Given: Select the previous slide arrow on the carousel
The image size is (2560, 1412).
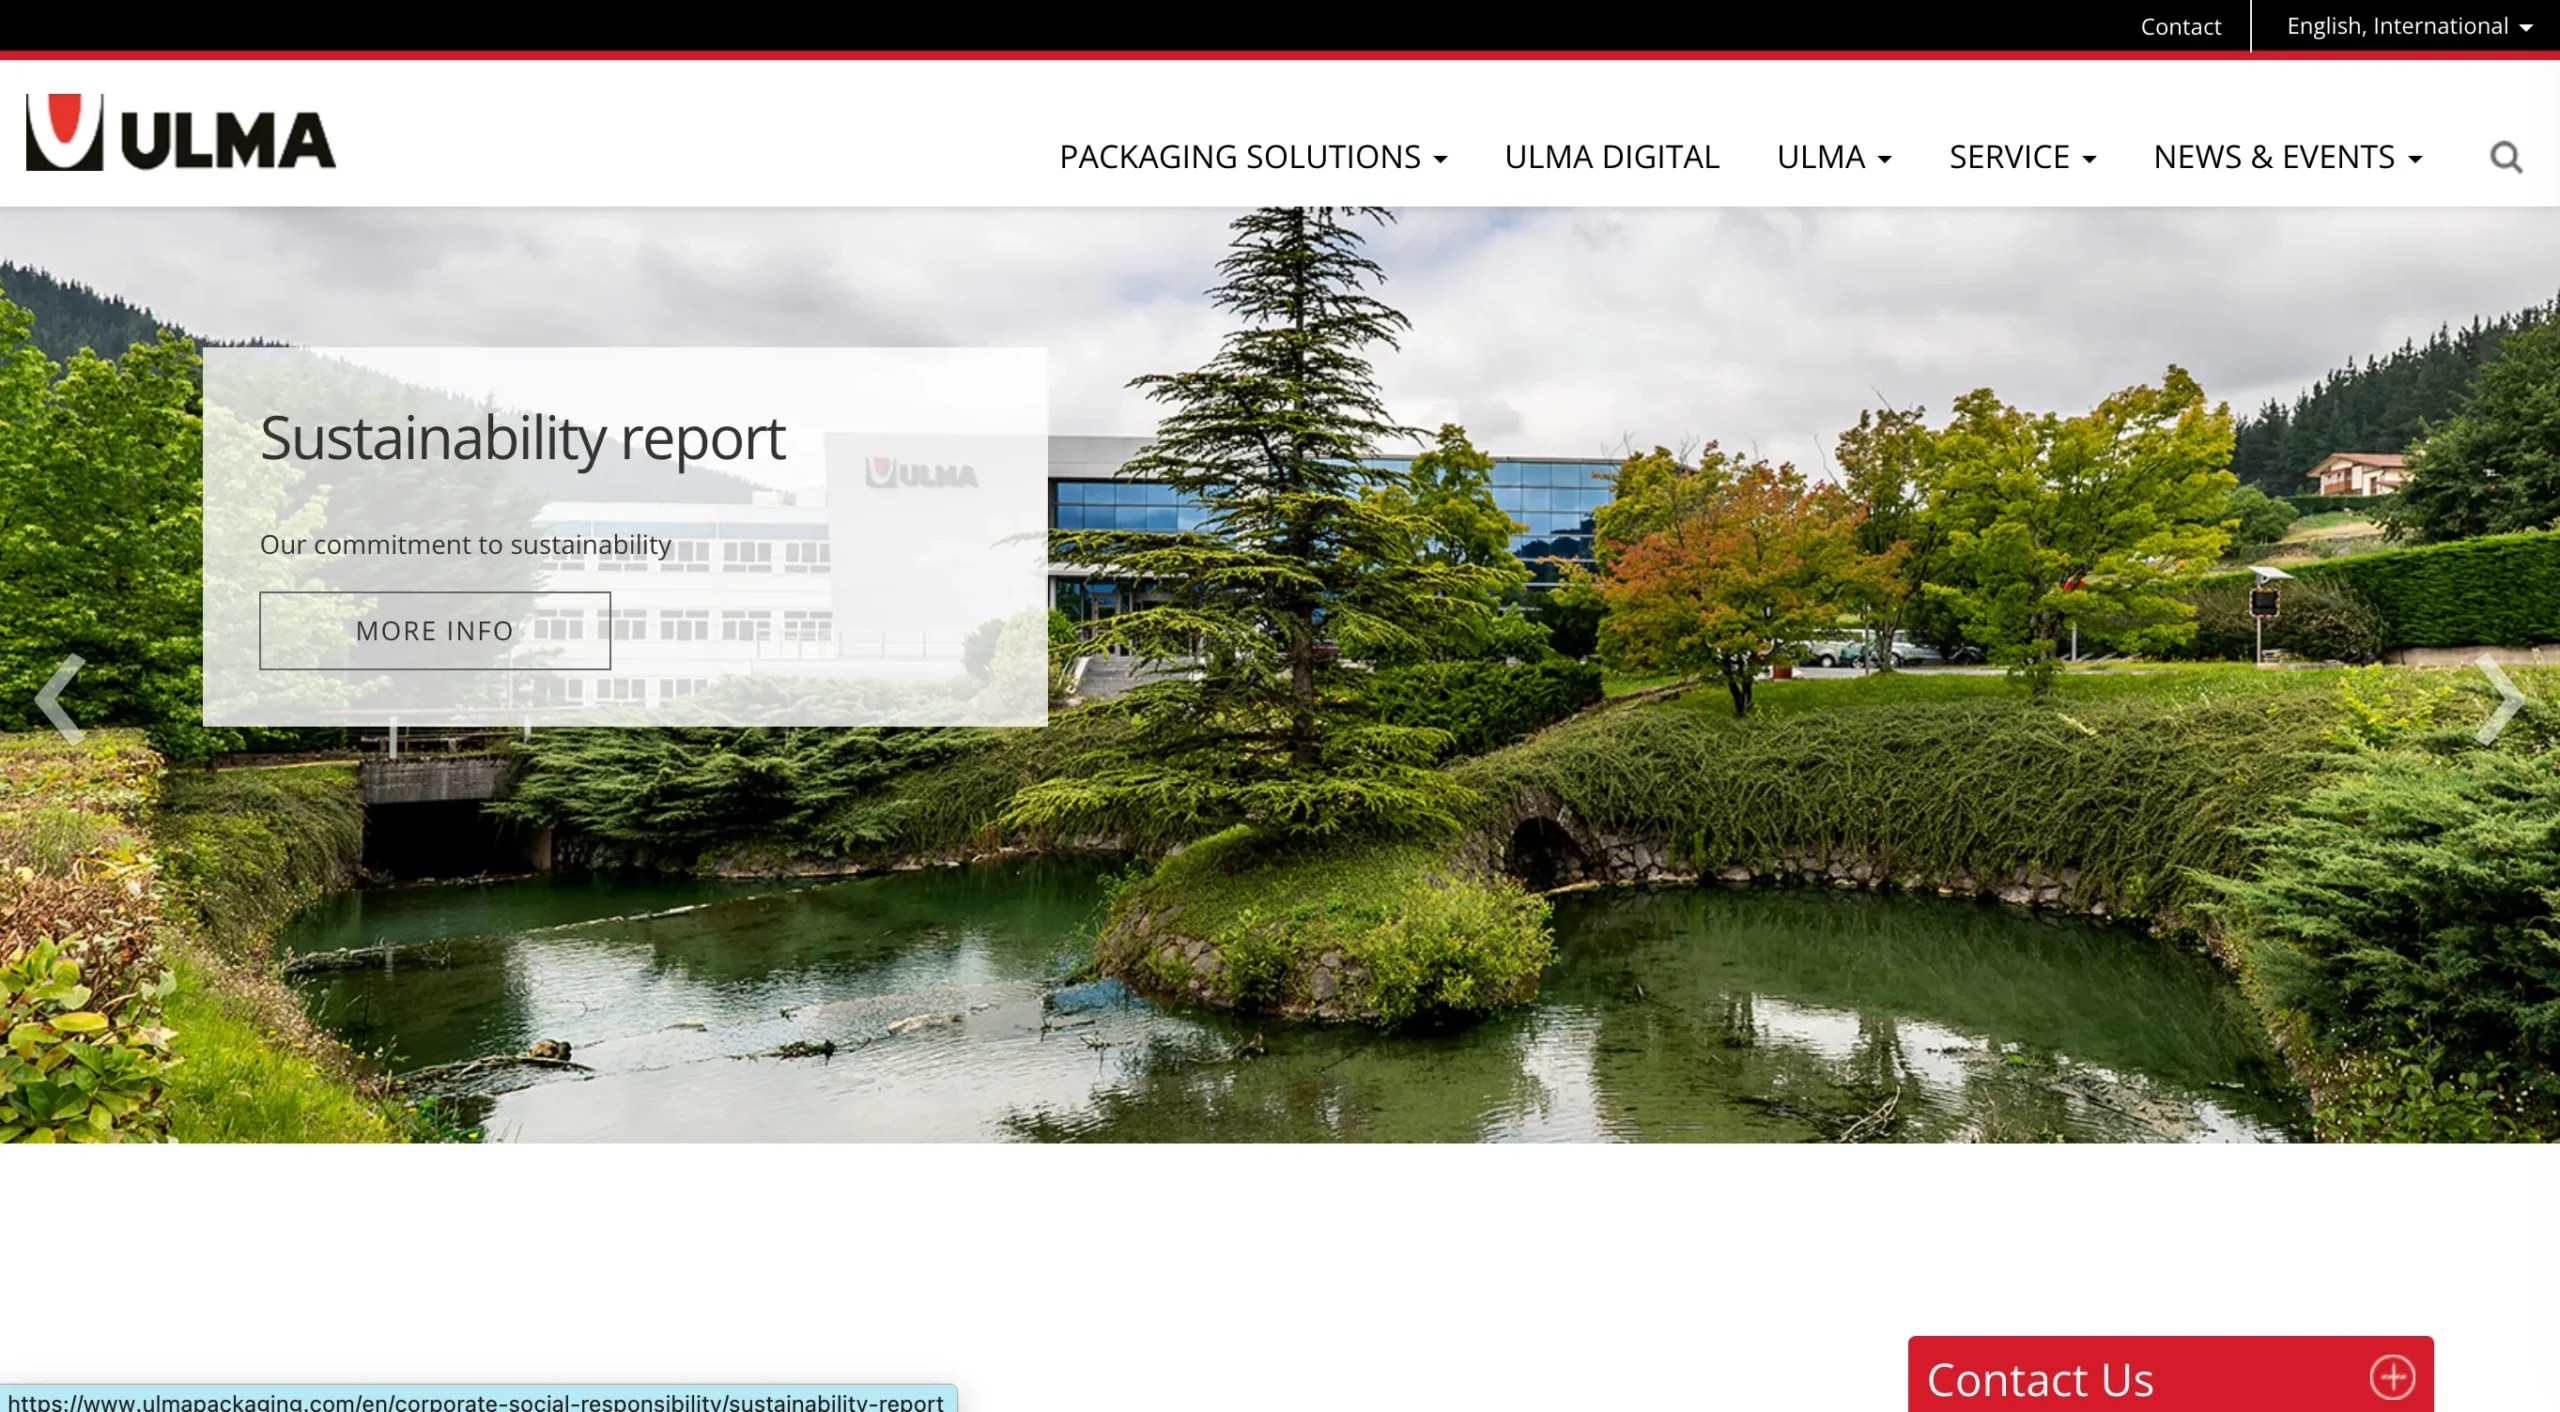Looking at the screenshot, I should (x=57, y=700).
